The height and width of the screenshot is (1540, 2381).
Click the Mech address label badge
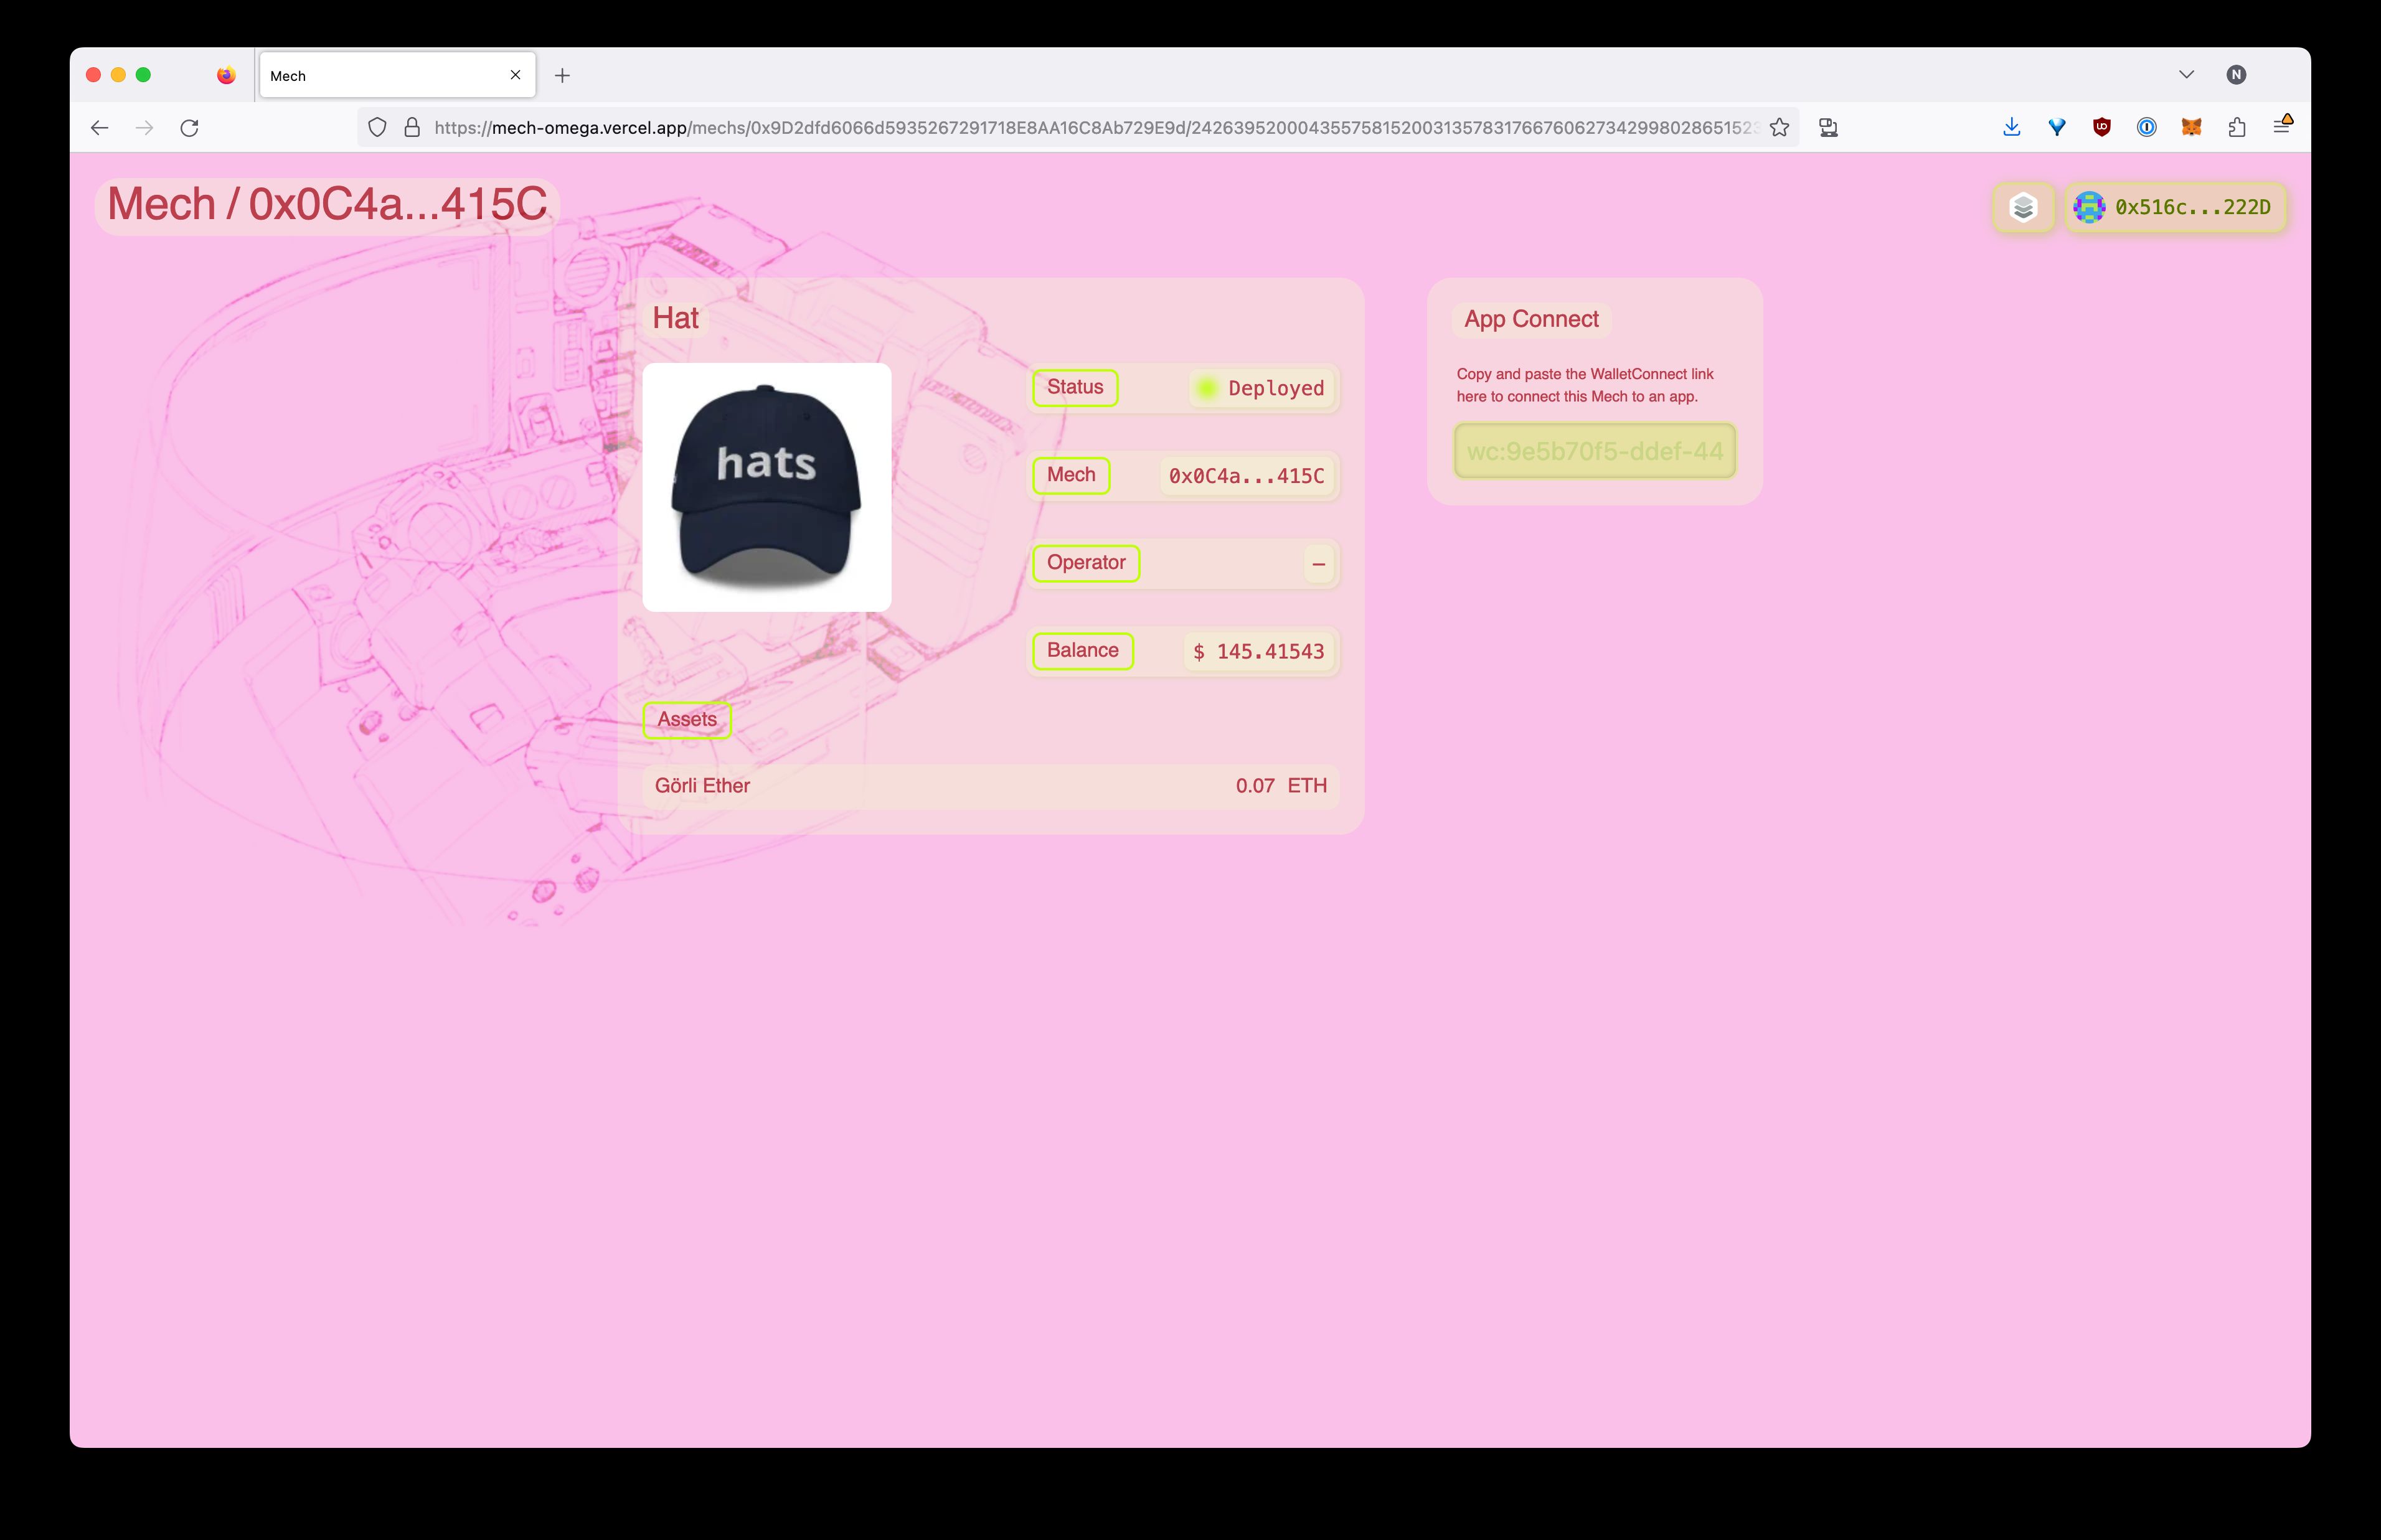(x=1065, y=474)
